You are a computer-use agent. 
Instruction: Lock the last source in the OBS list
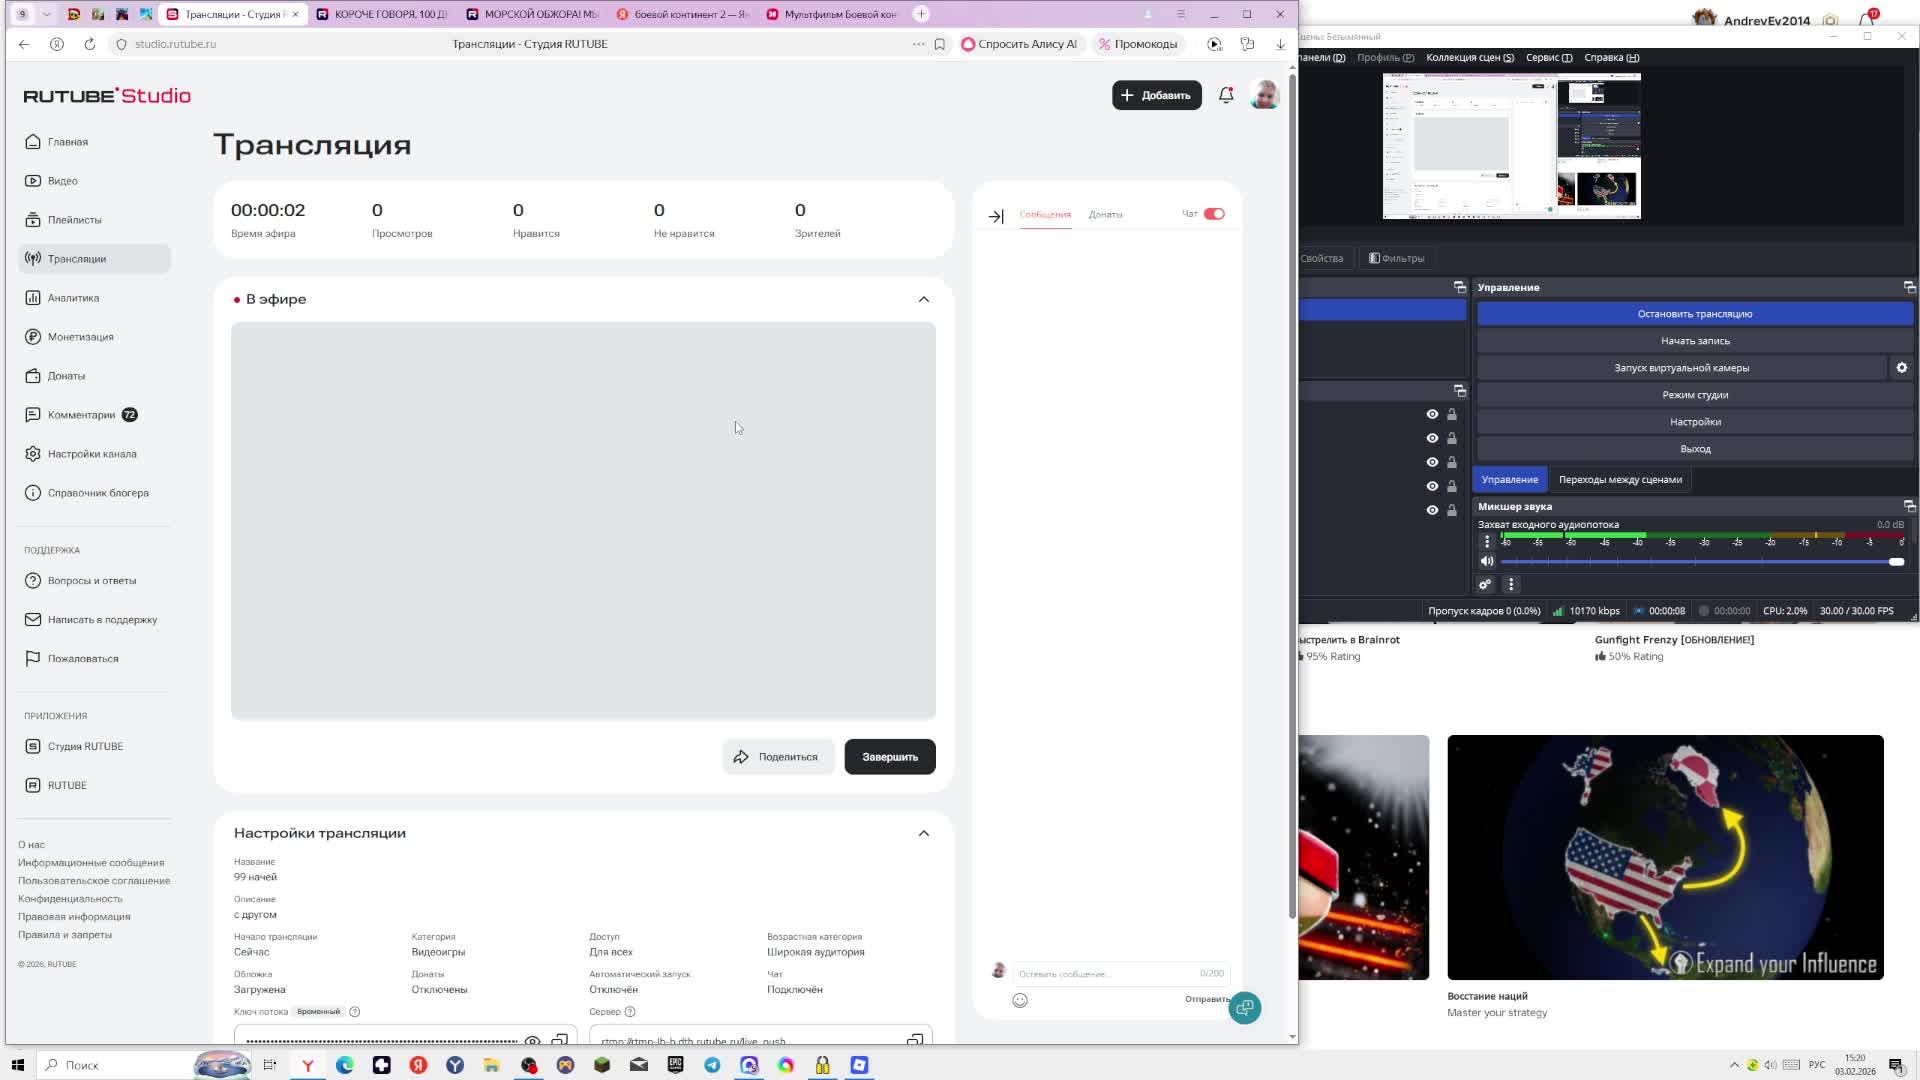tap(1452, 510)
